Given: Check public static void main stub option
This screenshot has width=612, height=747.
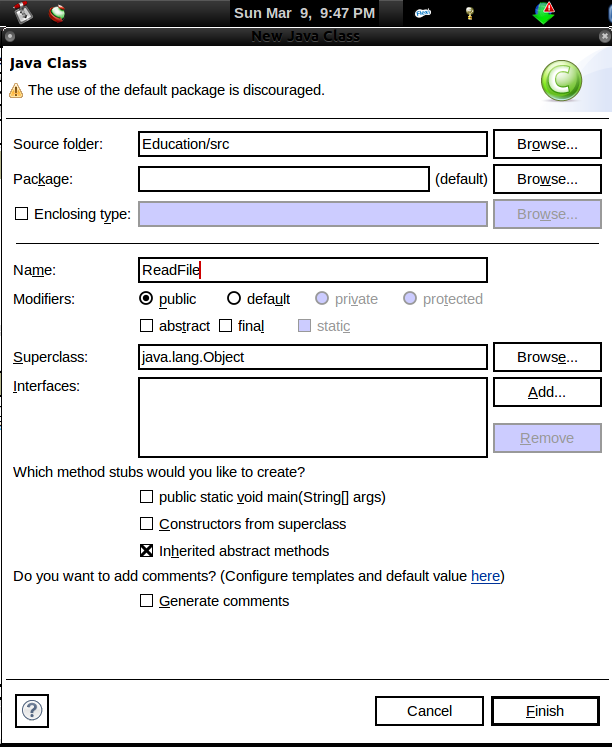Looking at the screenshot, I should coord(147,497).
